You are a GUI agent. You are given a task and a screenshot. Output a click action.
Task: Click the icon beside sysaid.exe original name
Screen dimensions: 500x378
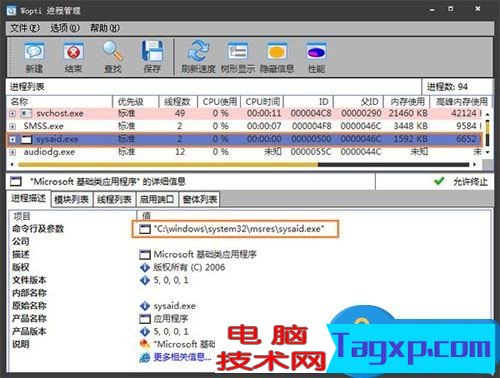click(145, 306)
